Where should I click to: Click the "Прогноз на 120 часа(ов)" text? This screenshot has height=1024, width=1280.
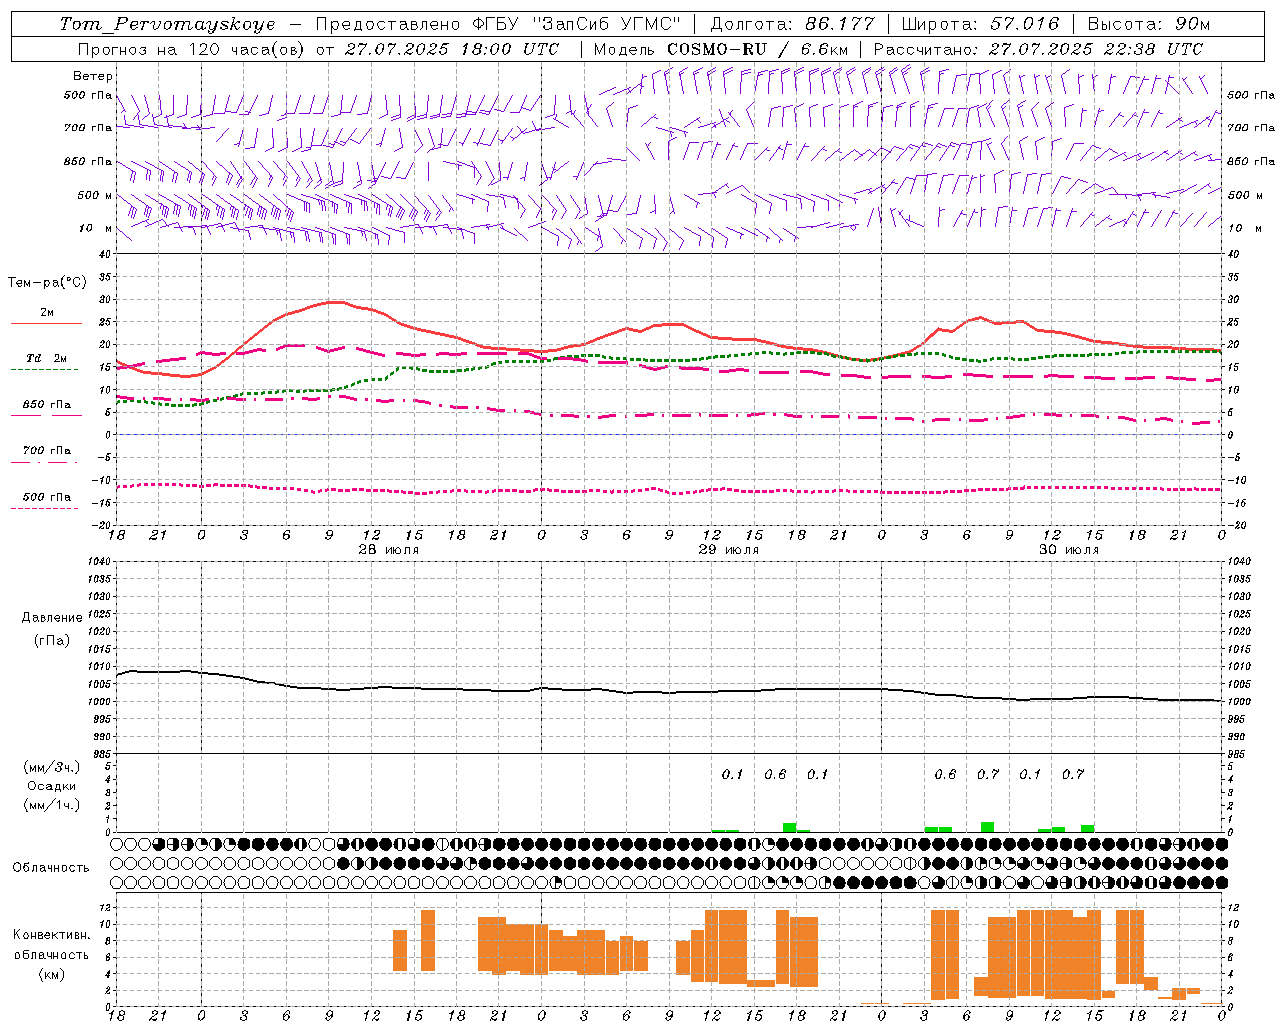click(x=192, y=48)
